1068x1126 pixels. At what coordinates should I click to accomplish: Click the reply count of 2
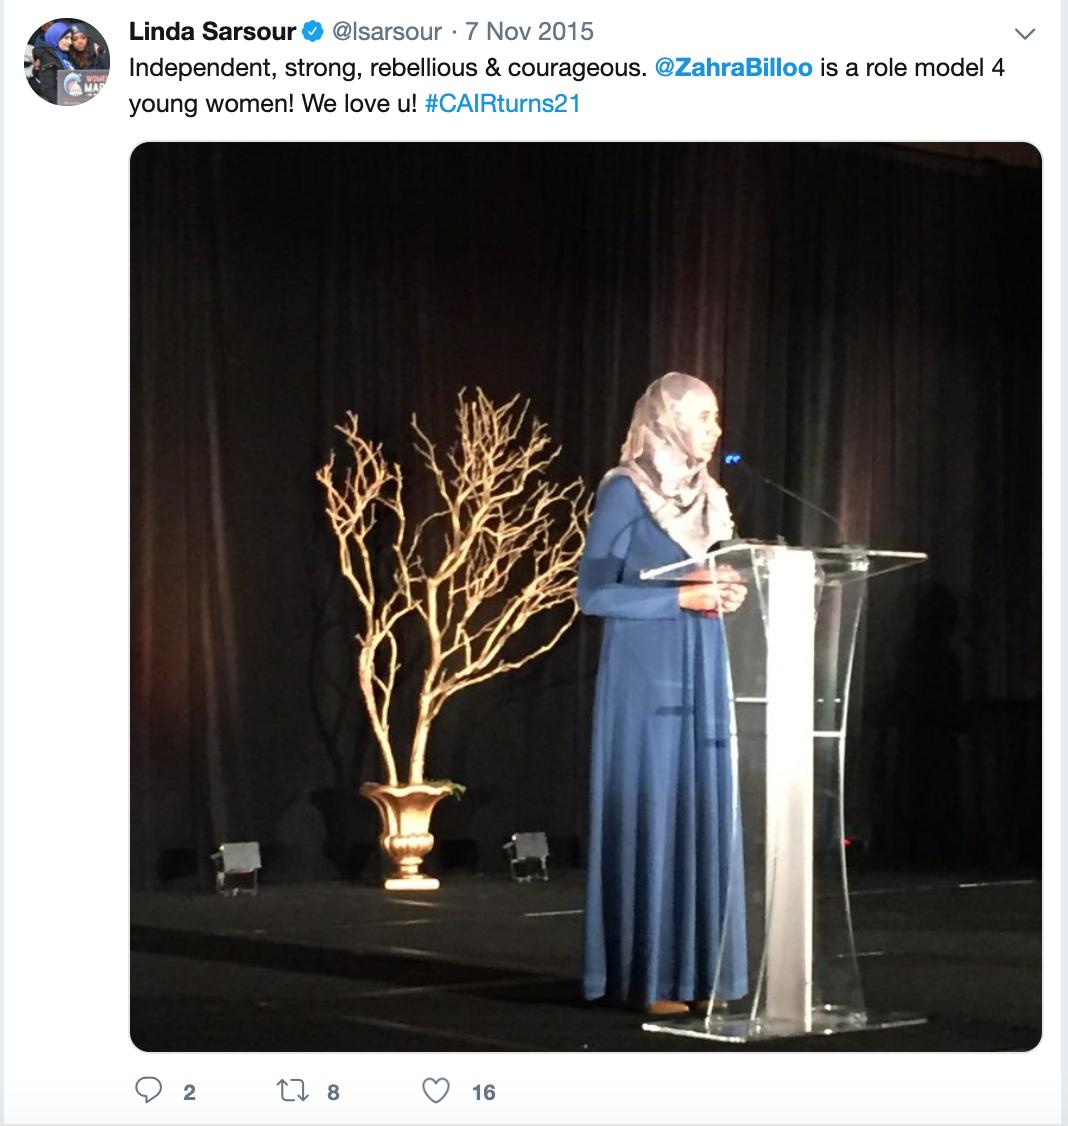coord(189,1092)
